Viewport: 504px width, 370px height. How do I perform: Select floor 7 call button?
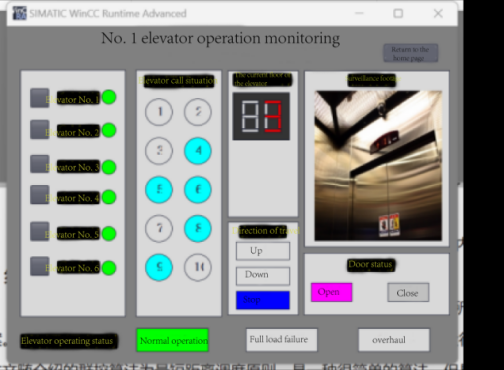159,229
